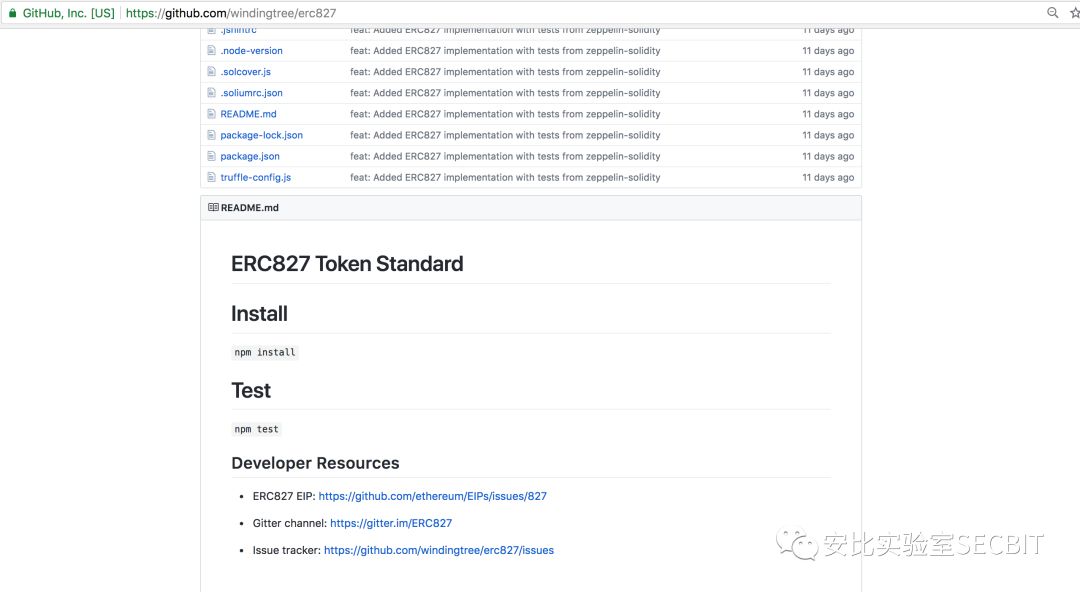Viewport: 1080px width, 592px height.
Task: Open README.md in the file list
Action: pyautogui.click(x=248, y=114)
